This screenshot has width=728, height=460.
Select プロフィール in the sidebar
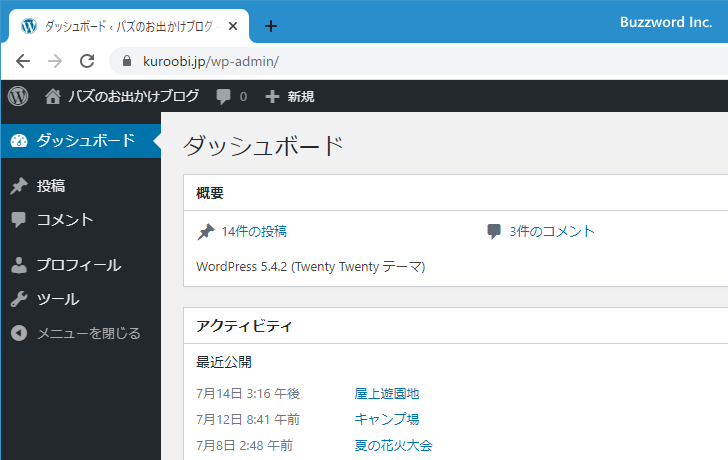[x=78, y=265]
